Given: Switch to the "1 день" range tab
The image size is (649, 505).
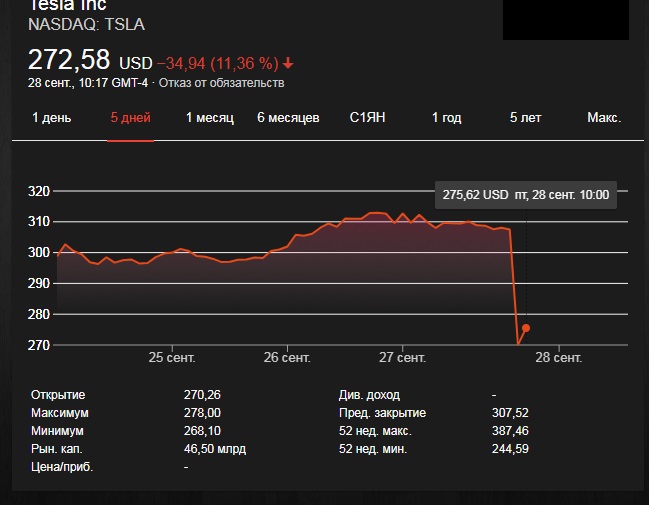Looking at the screenshot, I should tap(52, 118).
